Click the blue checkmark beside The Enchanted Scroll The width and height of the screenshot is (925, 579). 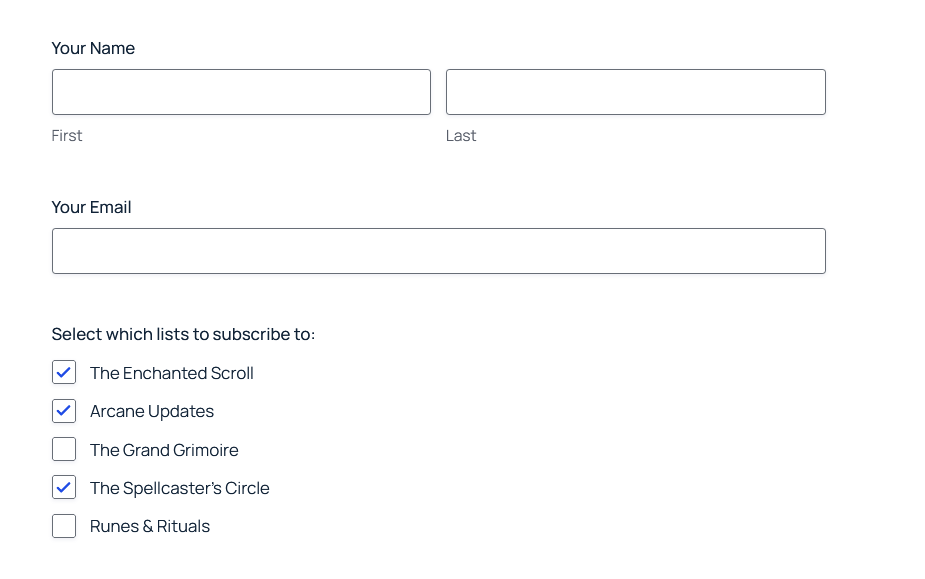click(x=64, y=372)
